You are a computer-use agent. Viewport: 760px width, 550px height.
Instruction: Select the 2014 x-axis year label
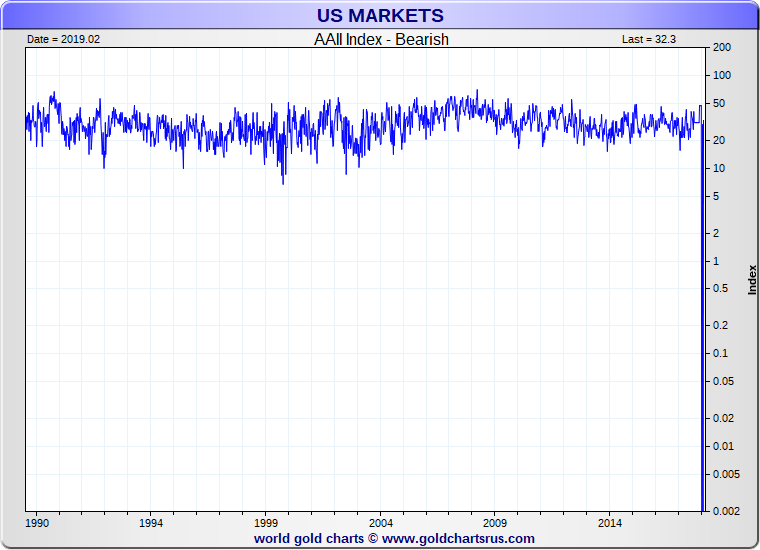coord(609,523)
